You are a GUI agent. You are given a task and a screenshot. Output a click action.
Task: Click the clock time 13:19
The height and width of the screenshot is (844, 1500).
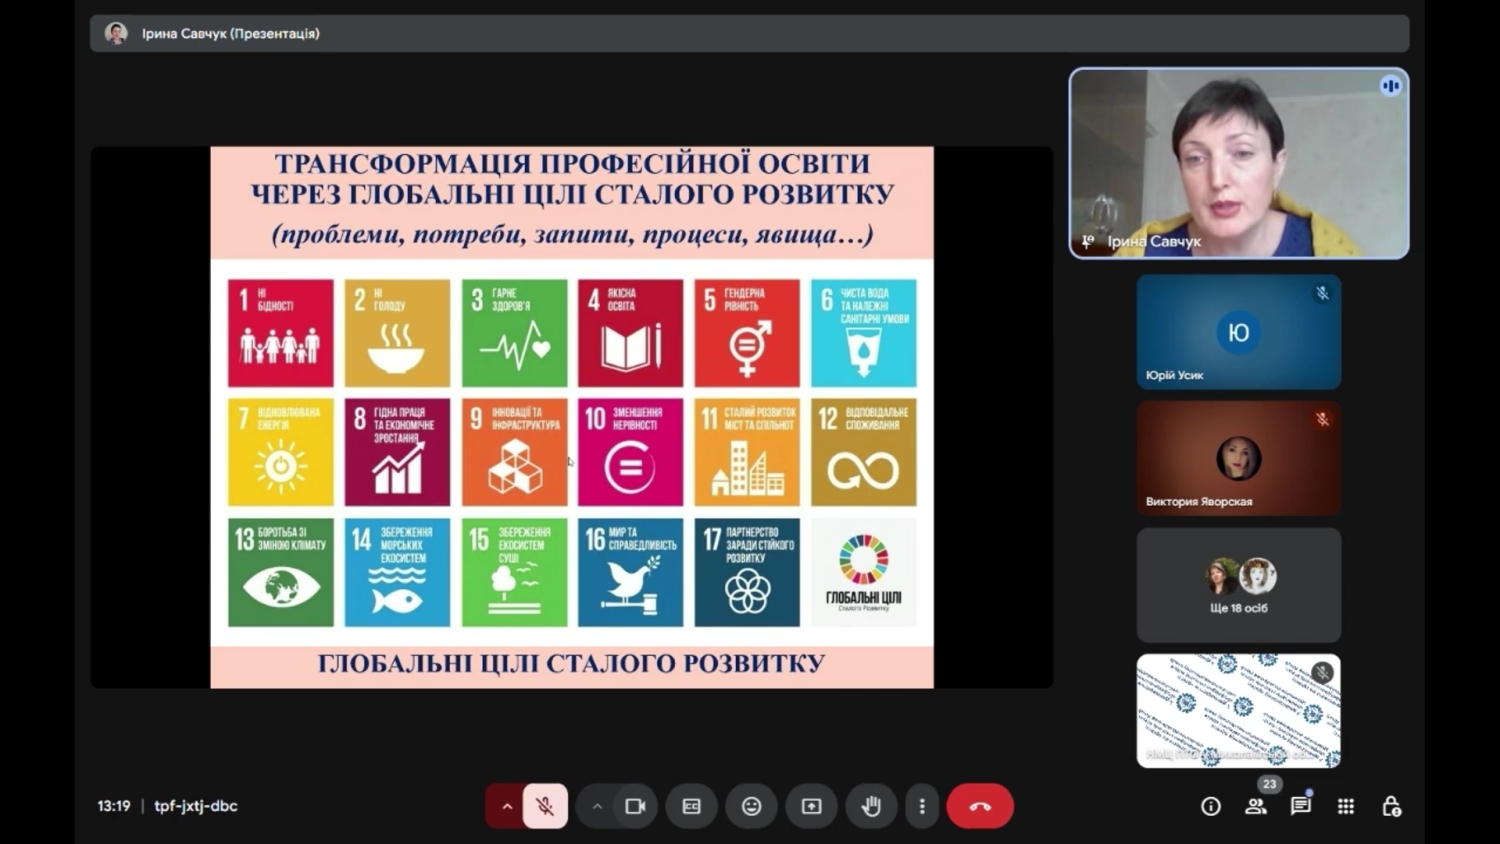click(114, 806)
